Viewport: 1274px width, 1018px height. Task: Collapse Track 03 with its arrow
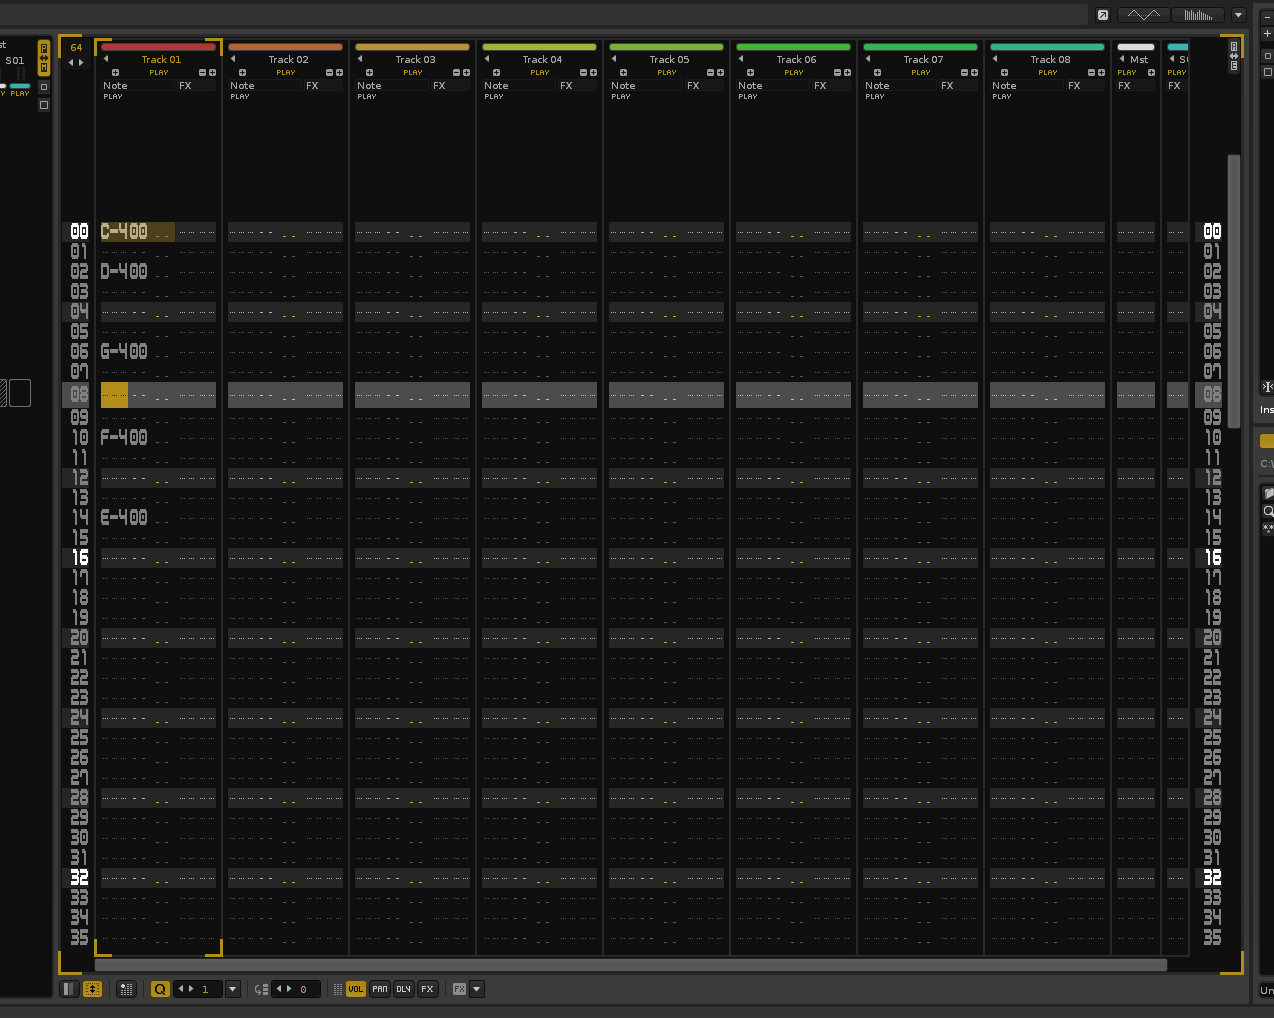click(x=360, y=59)
